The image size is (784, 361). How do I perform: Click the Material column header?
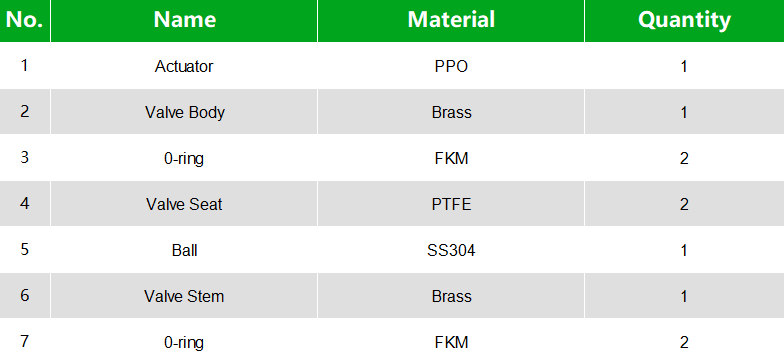coord(451,20)
